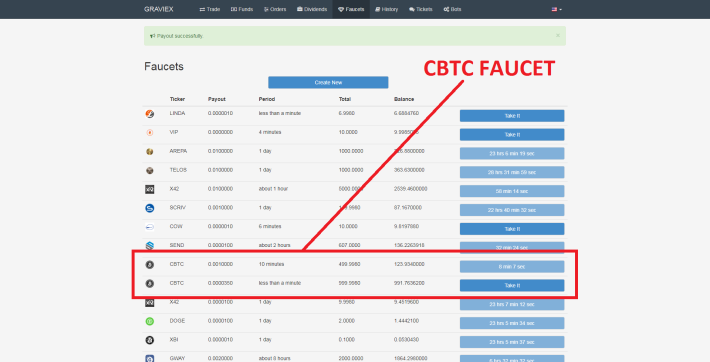Click the Tickets chat icon in navbar
Viewport: 710px width, 362px height.
pos(412,9)
